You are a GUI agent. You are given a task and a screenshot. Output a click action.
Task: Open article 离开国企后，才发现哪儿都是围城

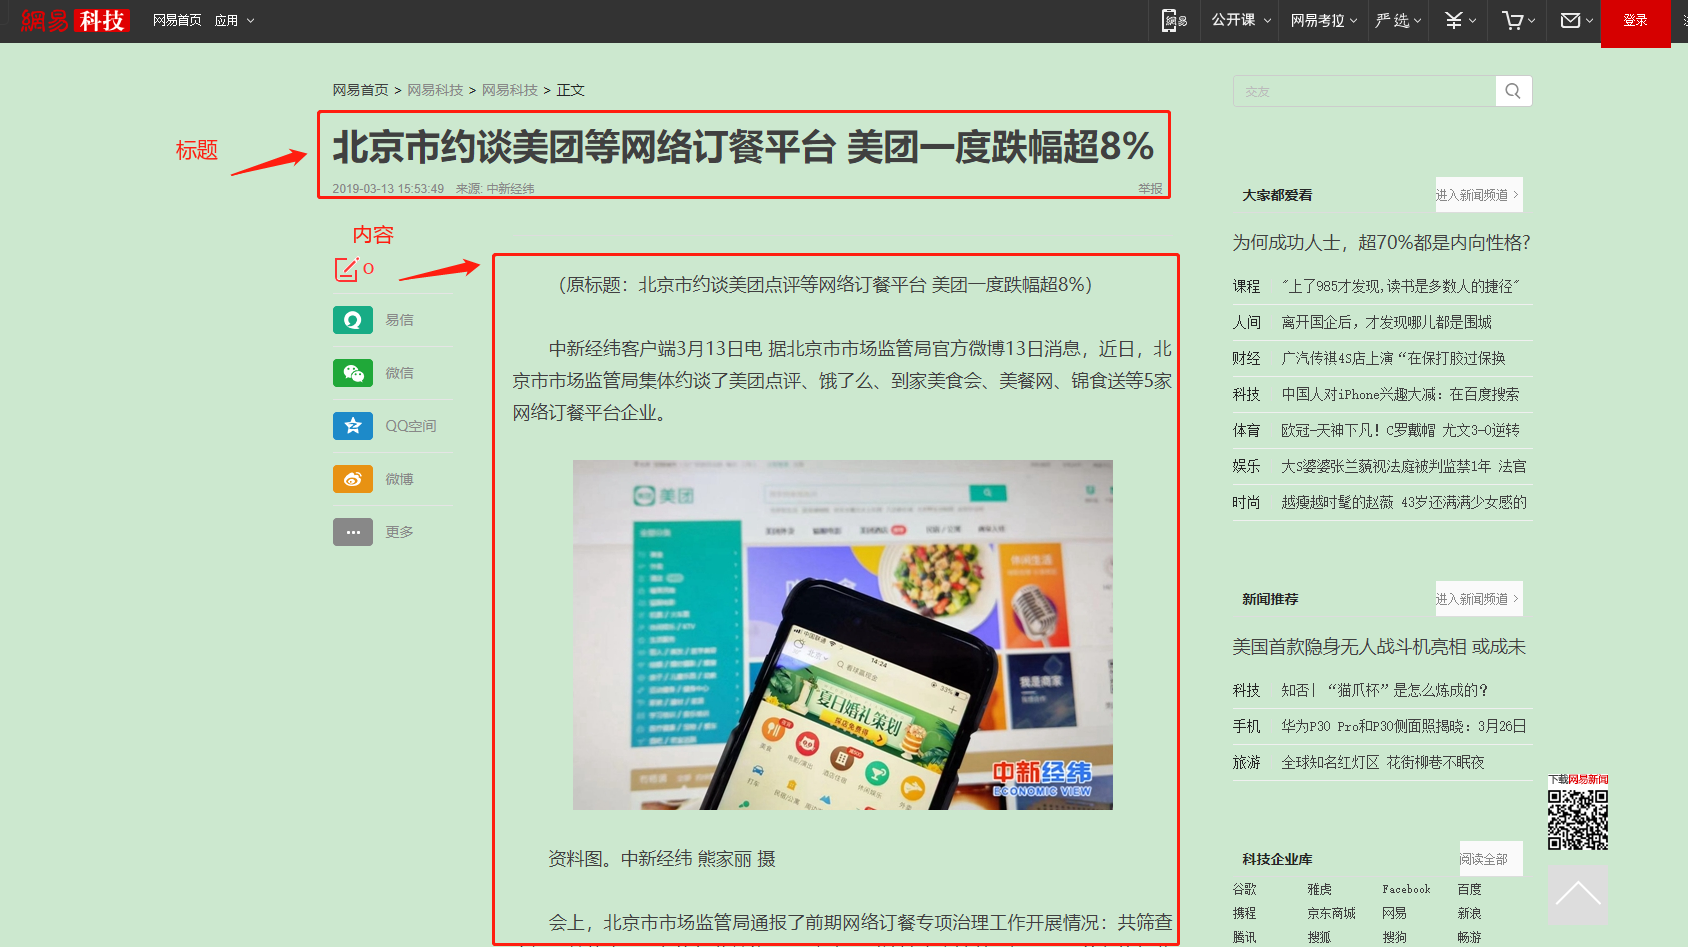click(x=1386, y=322)
